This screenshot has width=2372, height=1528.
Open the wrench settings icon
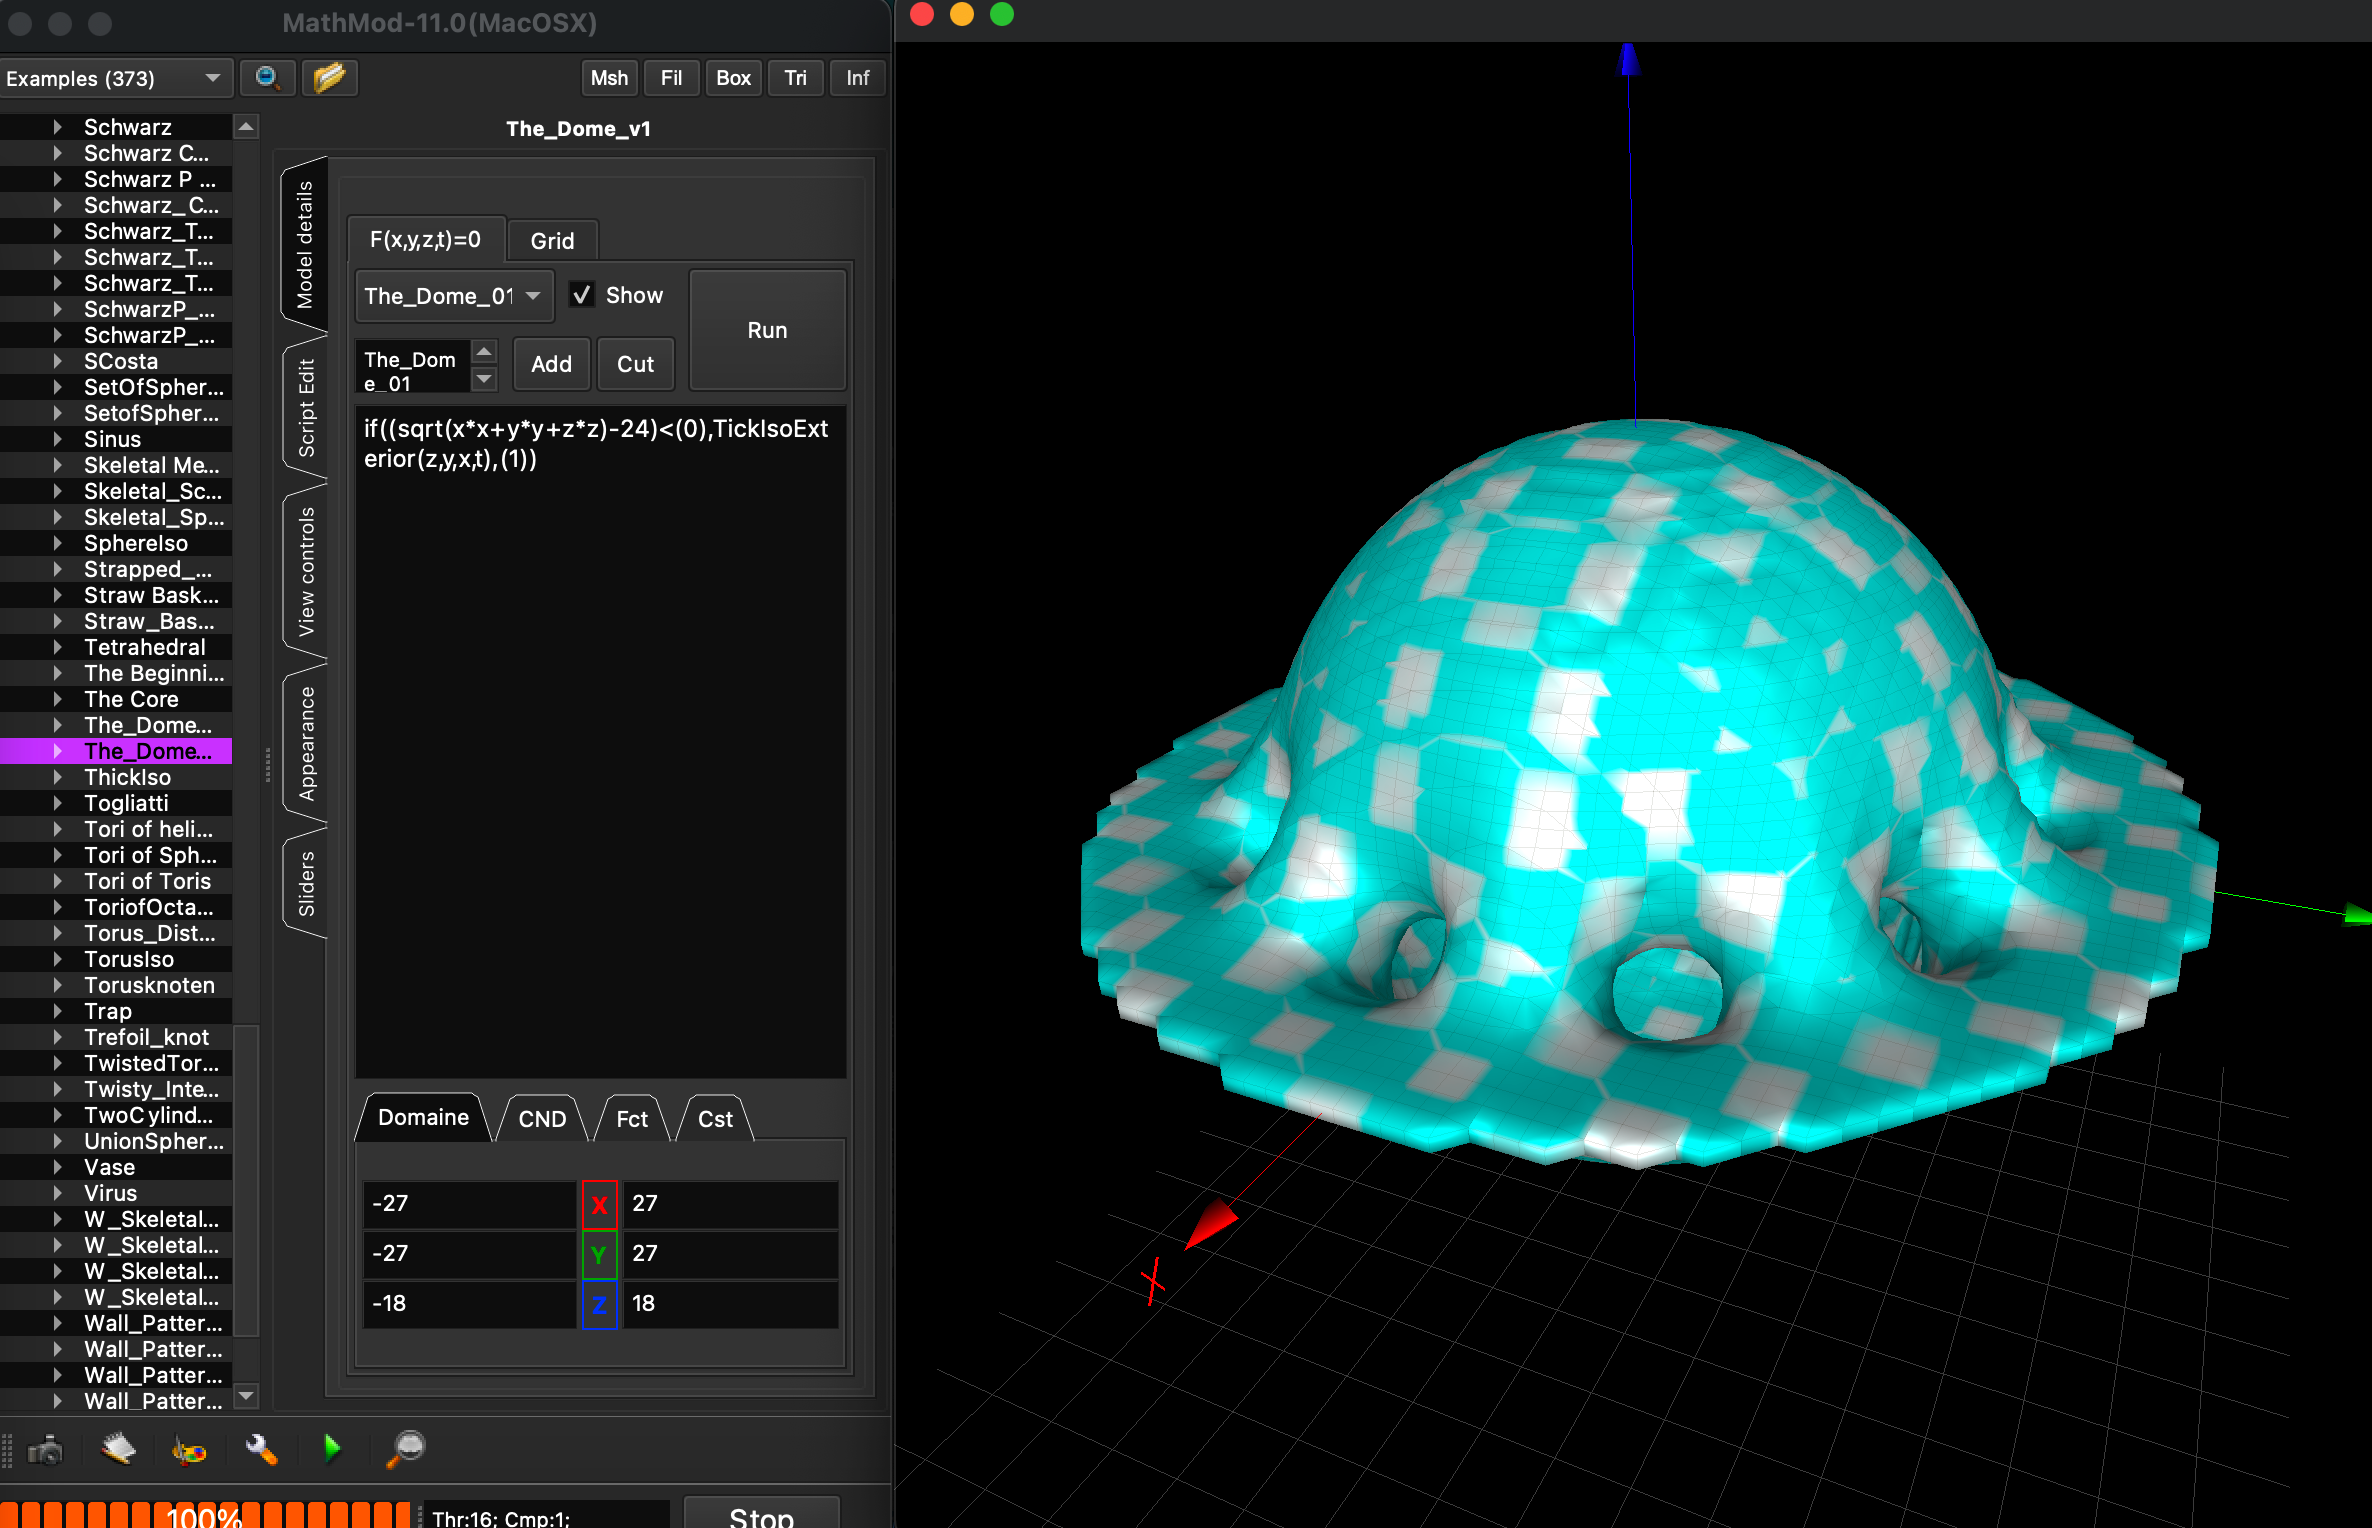pyautogui.click(x=261, y=1449)
